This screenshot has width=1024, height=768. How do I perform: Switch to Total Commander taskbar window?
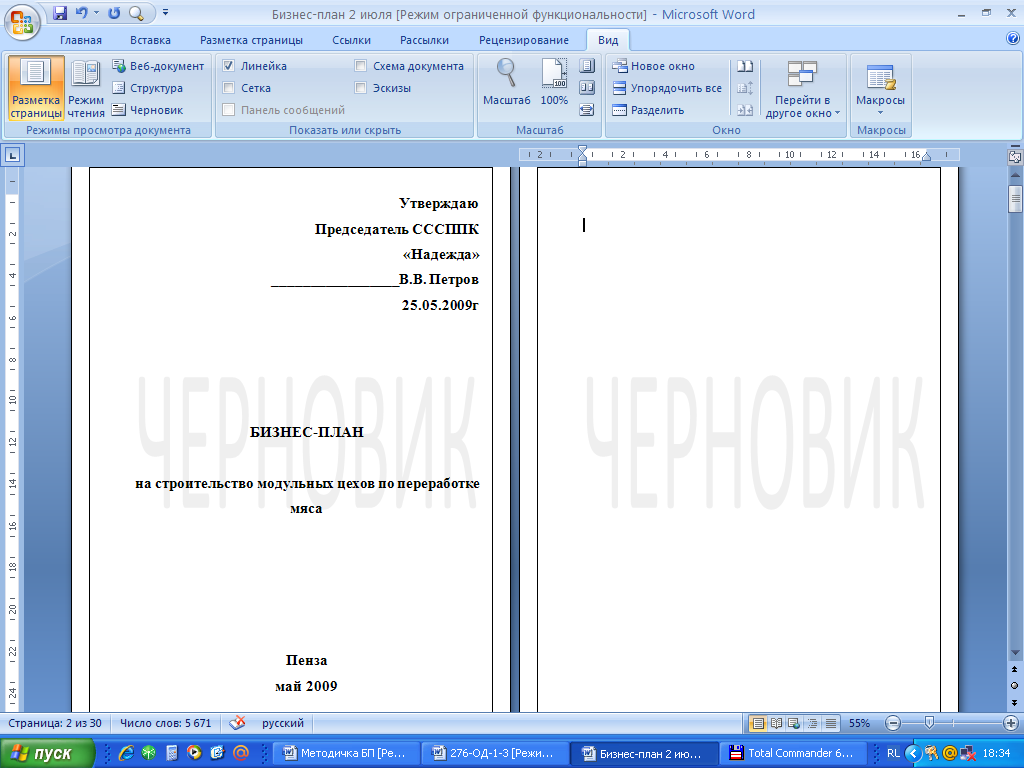pyautogui.click(x=792, y=753)
